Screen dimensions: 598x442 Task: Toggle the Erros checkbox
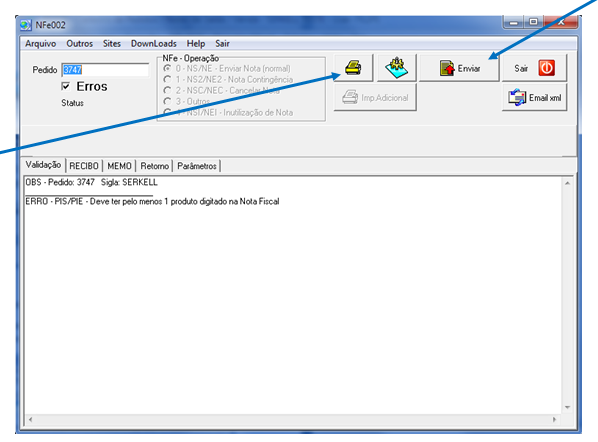[66, 87]
